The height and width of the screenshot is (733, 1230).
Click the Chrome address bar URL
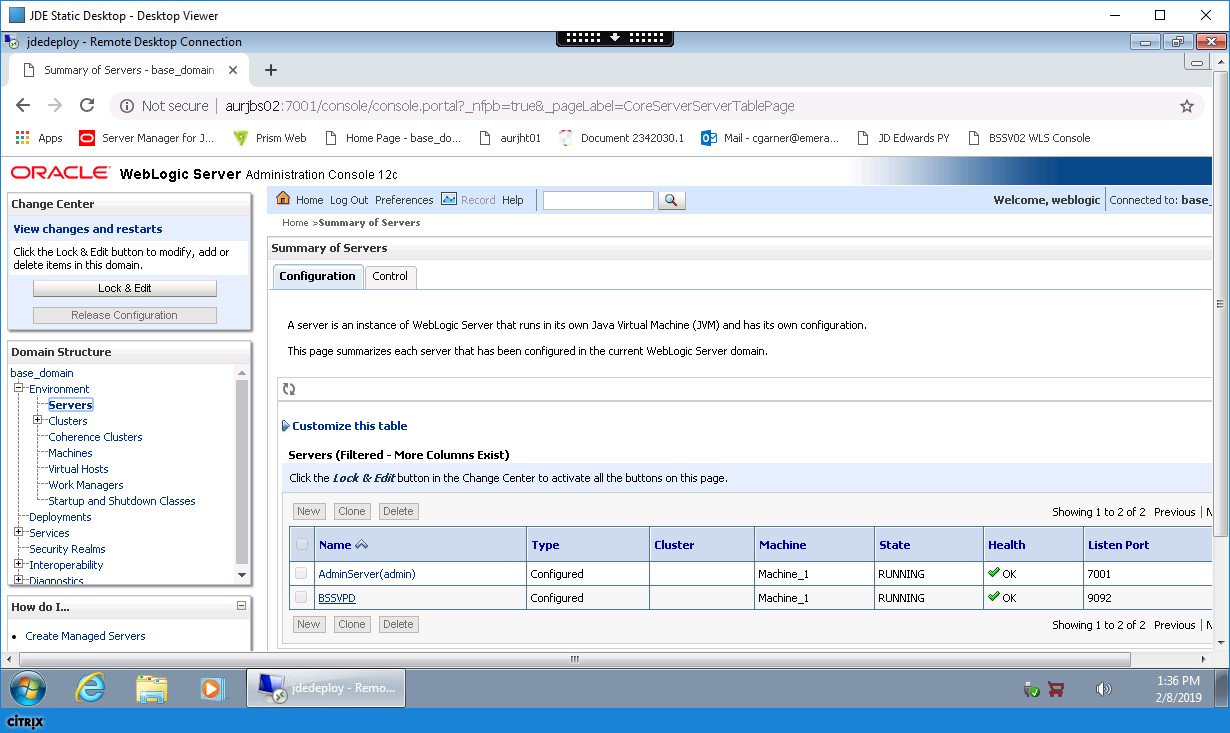(x=508, y=106)
